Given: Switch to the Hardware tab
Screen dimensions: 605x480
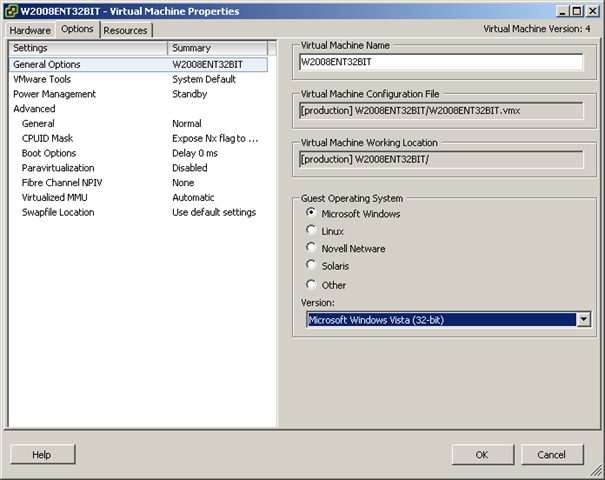Looking at the screenshot, I should coord(31,30).
